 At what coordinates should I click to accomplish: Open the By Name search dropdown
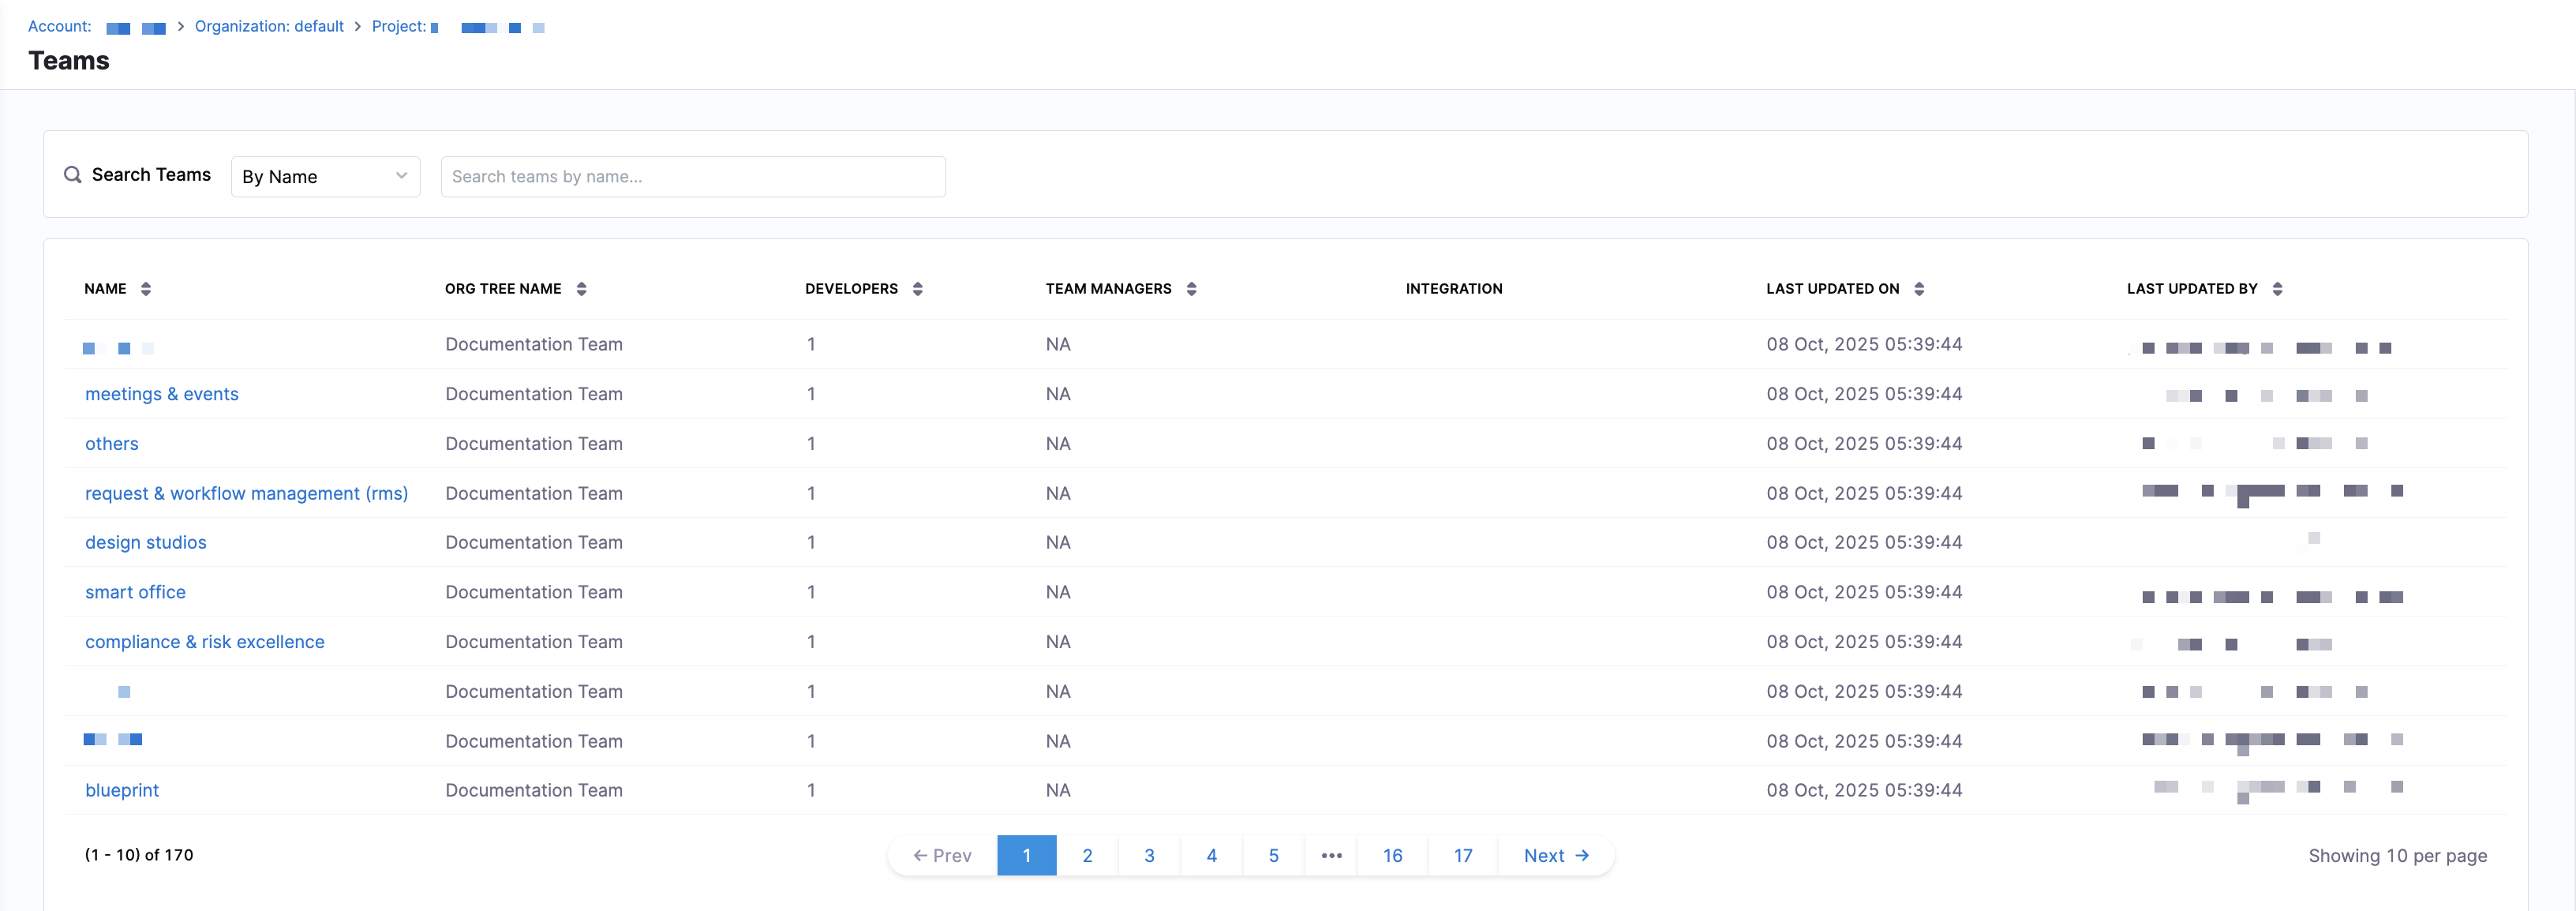pos(325,177)
